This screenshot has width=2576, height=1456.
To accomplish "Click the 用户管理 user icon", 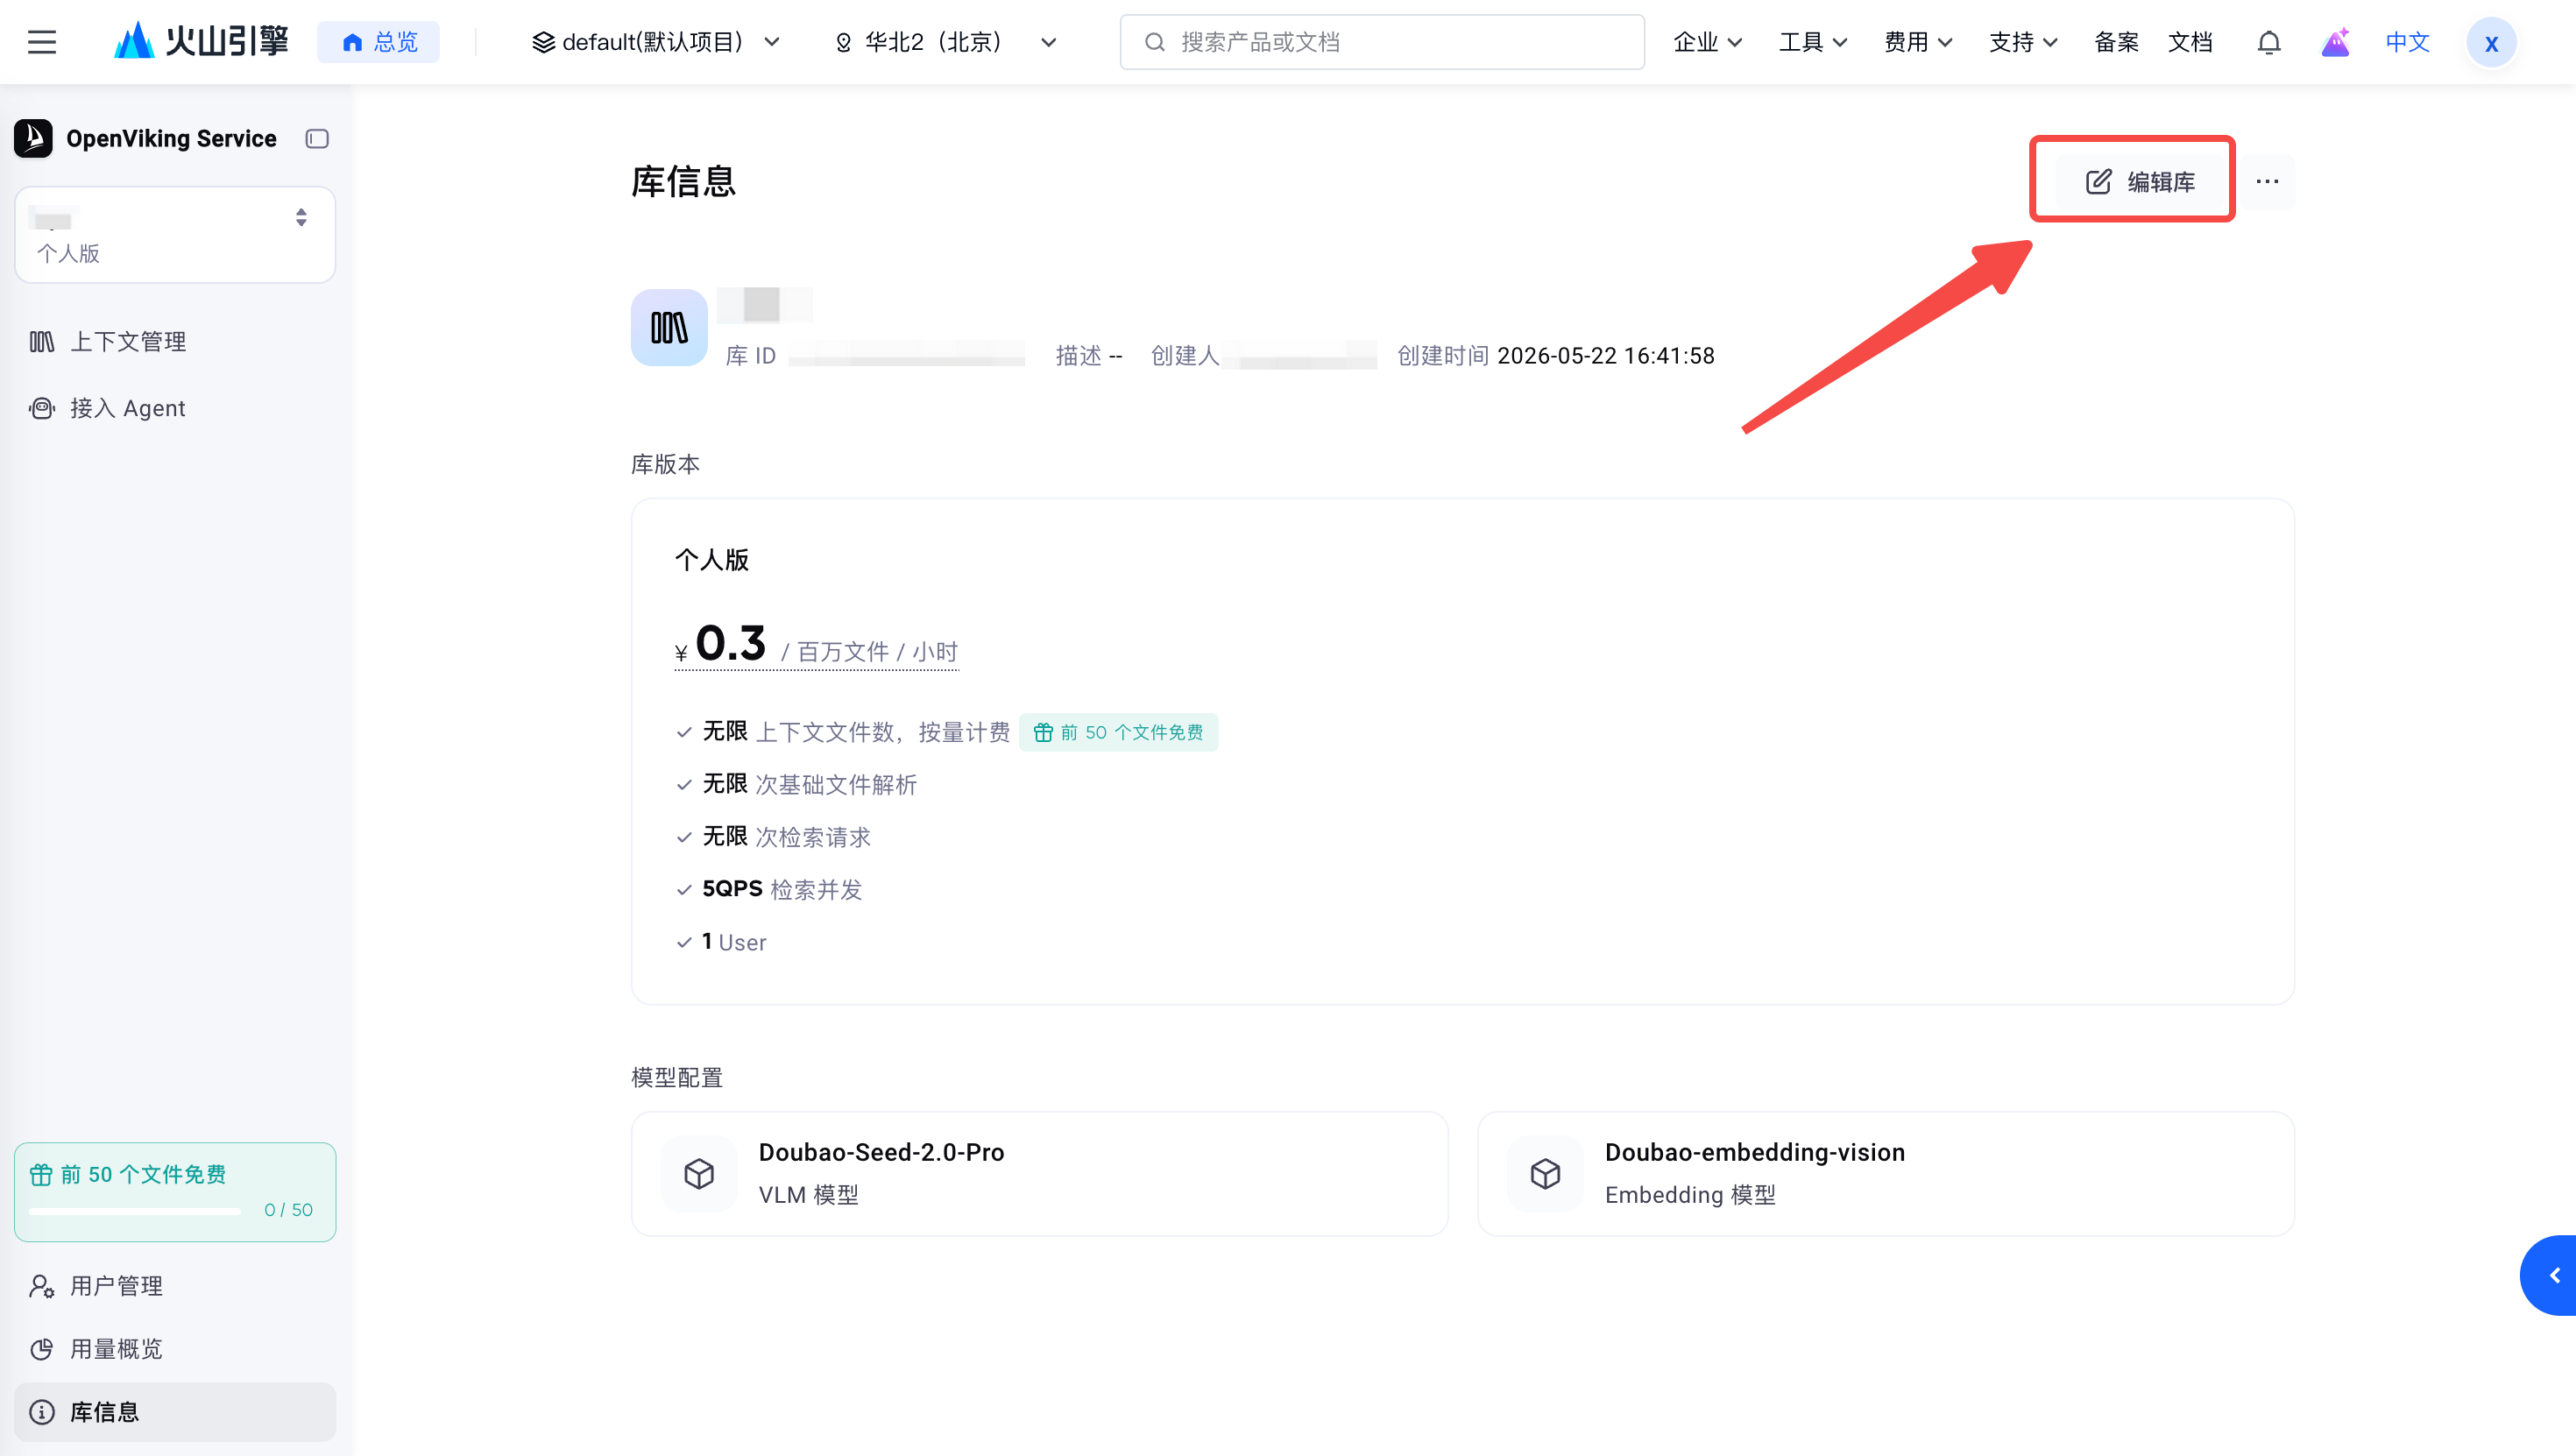I will click(x=42, y=1286).
